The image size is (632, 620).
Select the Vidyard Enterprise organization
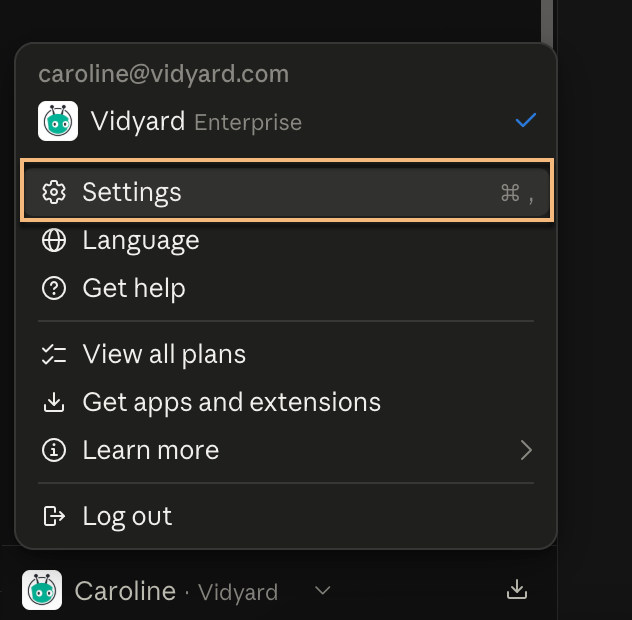coord(287,121)
